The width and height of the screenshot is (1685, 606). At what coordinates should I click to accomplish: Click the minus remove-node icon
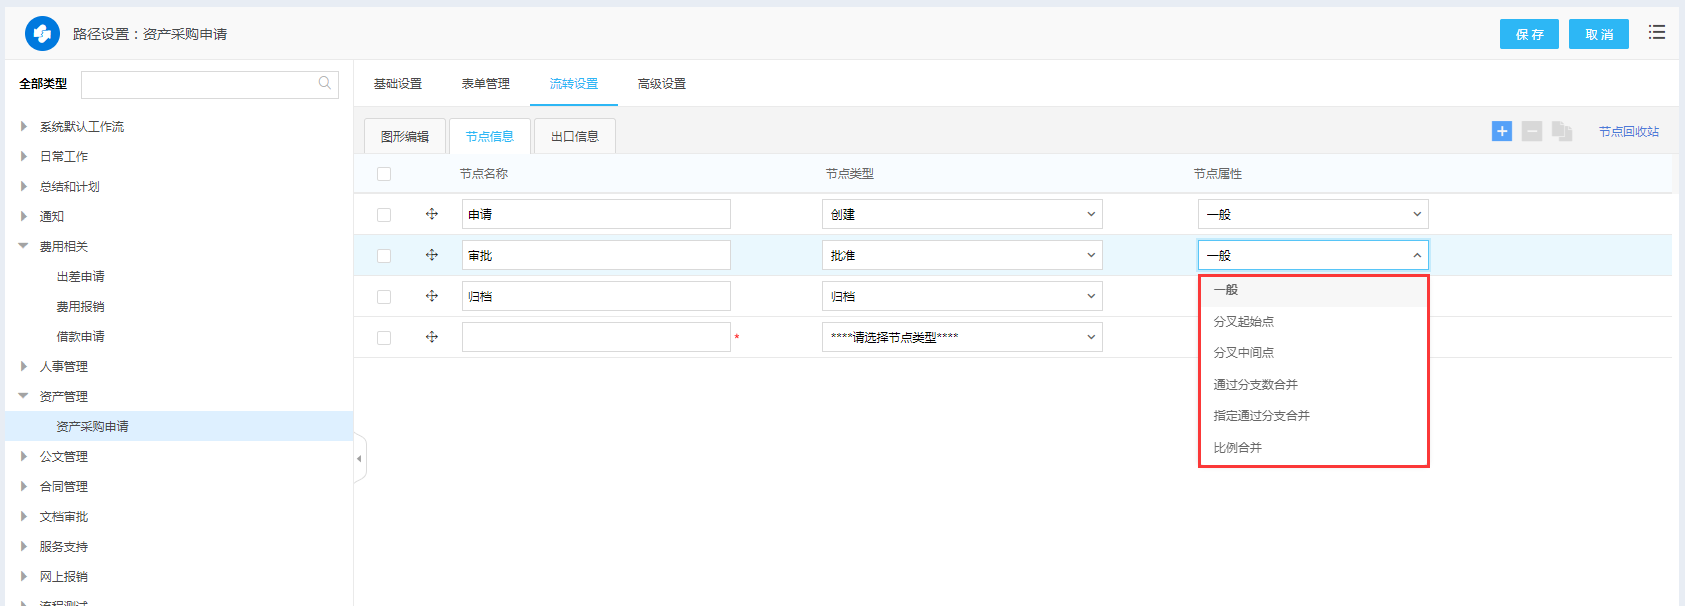[x=1531, y=131]
